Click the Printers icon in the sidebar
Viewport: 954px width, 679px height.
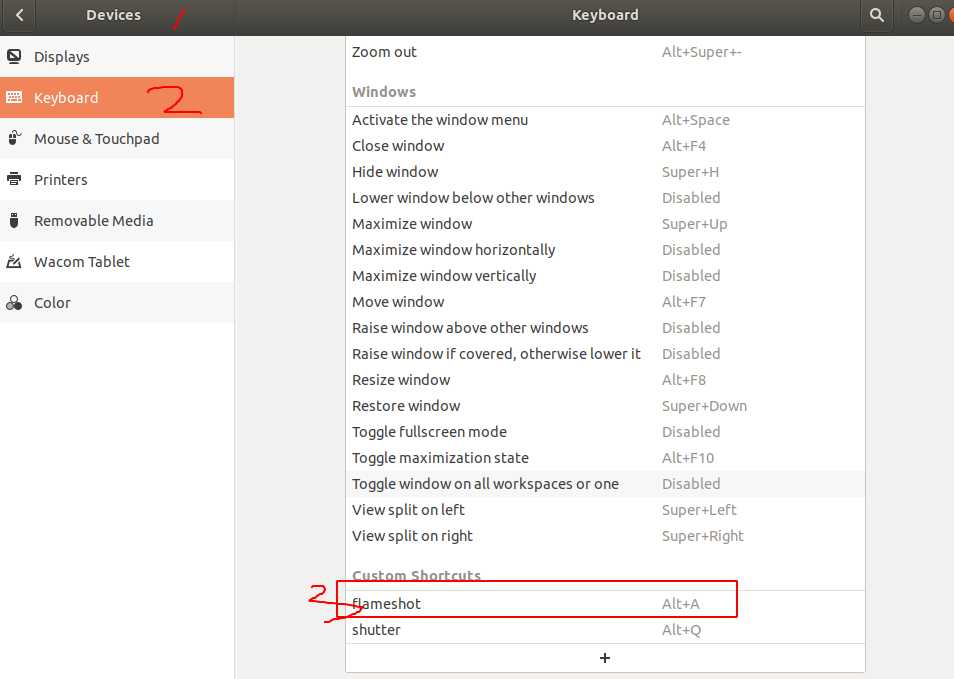click(x=14, y=180)
